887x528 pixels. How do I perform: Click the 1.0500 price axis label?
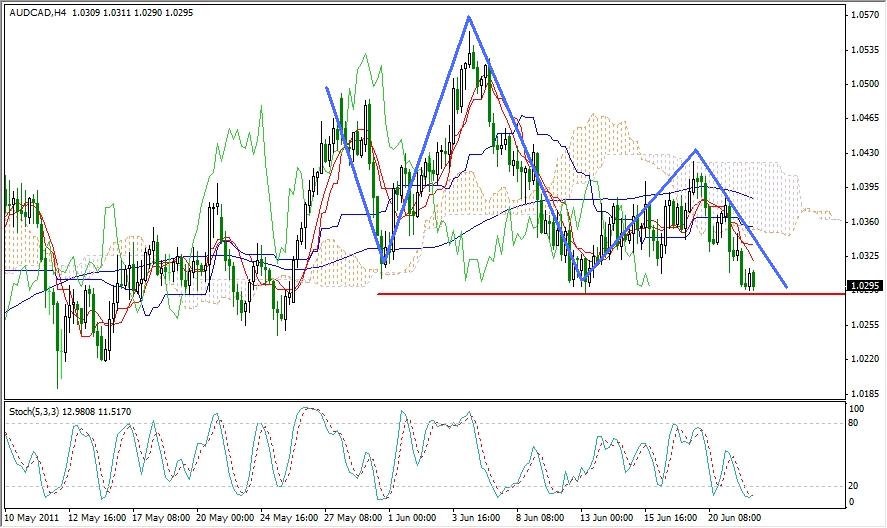(x=864, y=84)
